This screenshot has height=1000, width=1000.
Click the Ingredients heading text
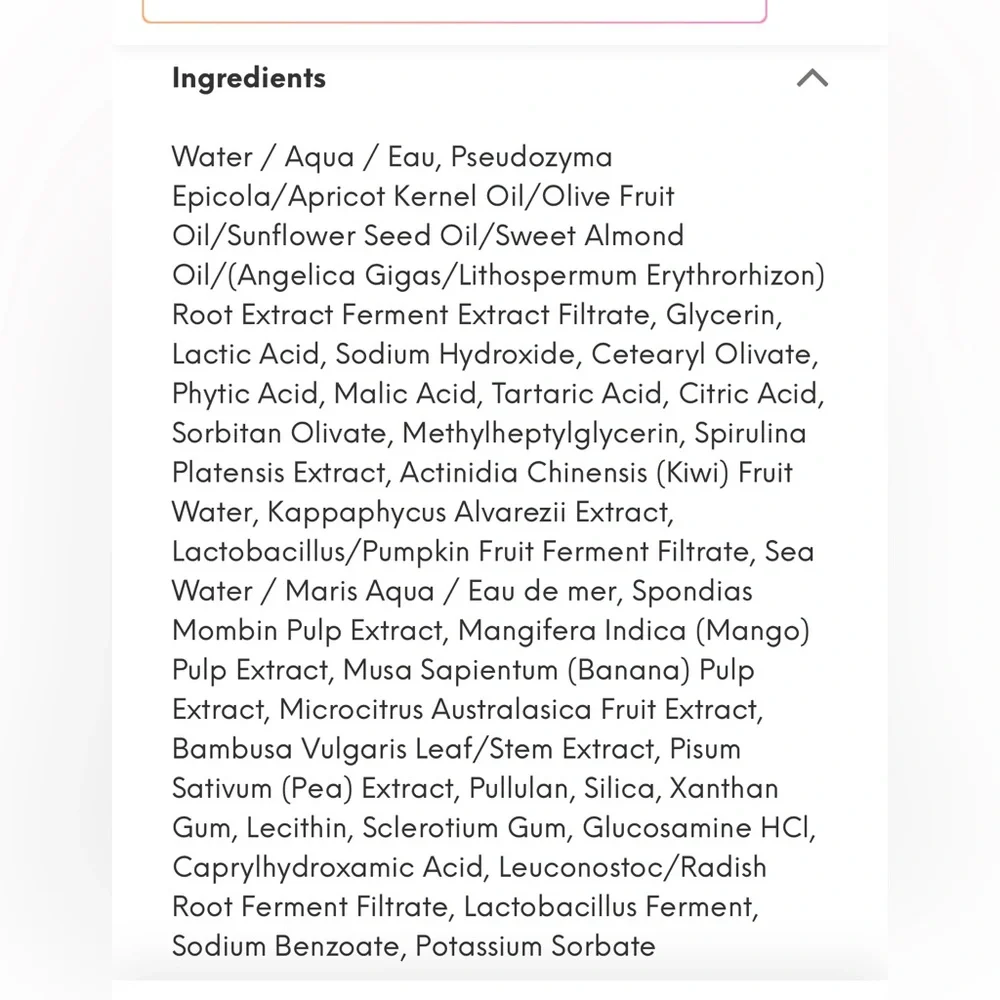pyautogui.click(x=249, y=78)
